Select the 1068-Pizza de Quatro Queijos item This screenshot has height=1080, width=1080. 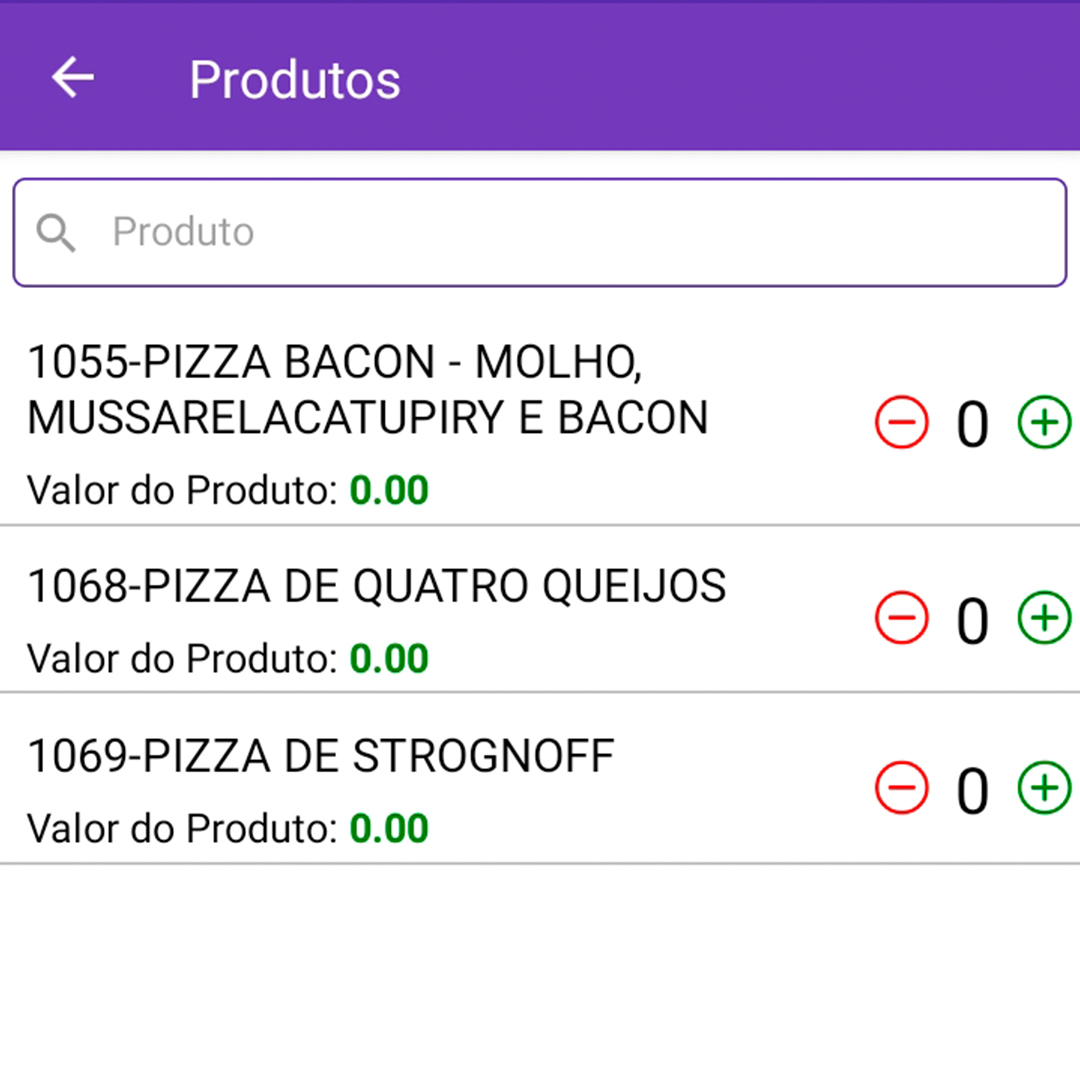point(377,587)
